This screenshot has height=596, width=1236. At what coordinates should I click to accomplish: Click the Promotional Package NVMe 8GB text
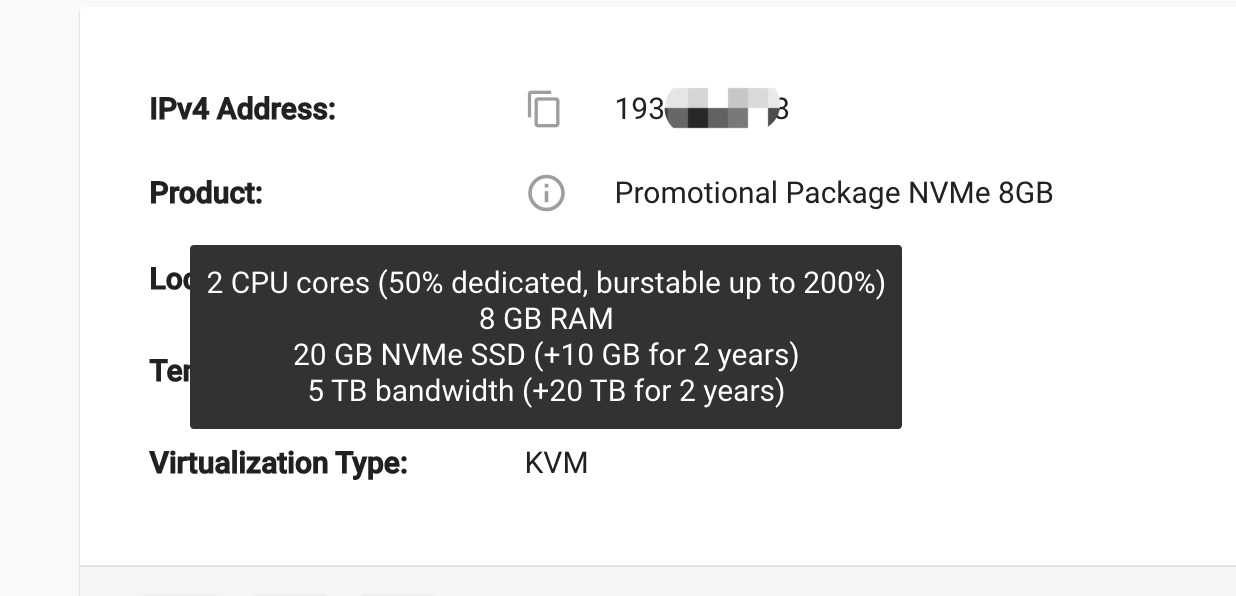[834, 193]
